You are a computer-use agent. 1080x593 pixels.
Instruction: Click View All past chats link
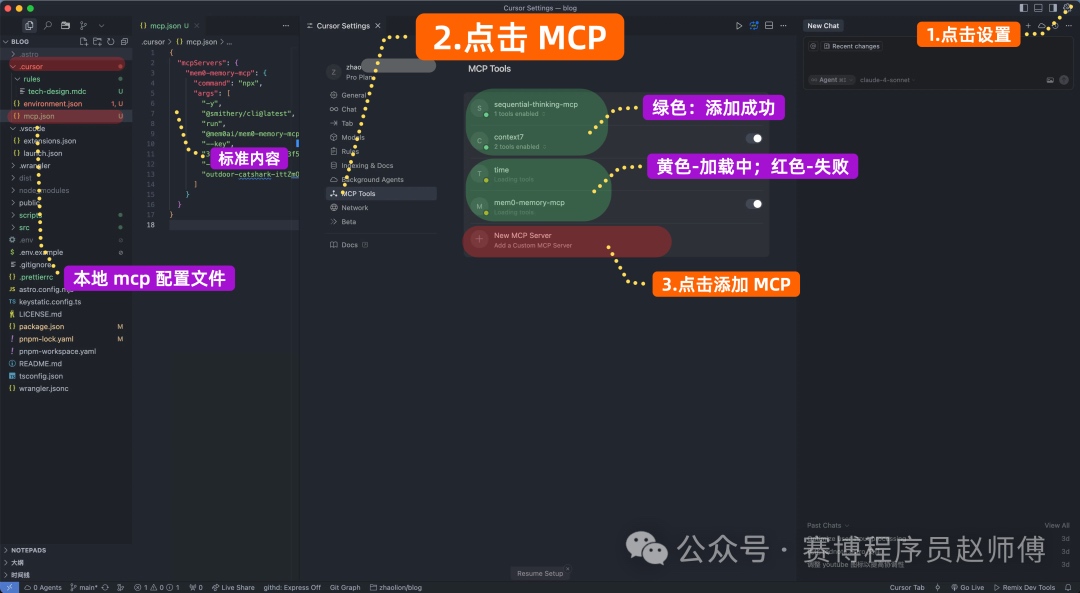point(1057,525)
